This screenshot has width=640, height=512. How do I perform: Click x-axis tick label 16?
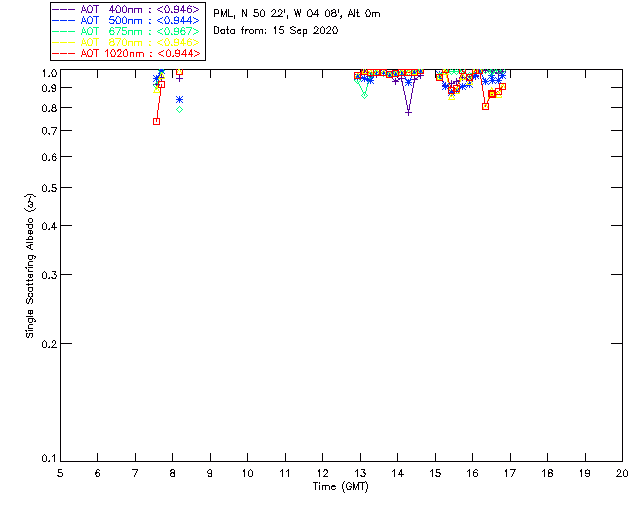click(x=473, y=473)
